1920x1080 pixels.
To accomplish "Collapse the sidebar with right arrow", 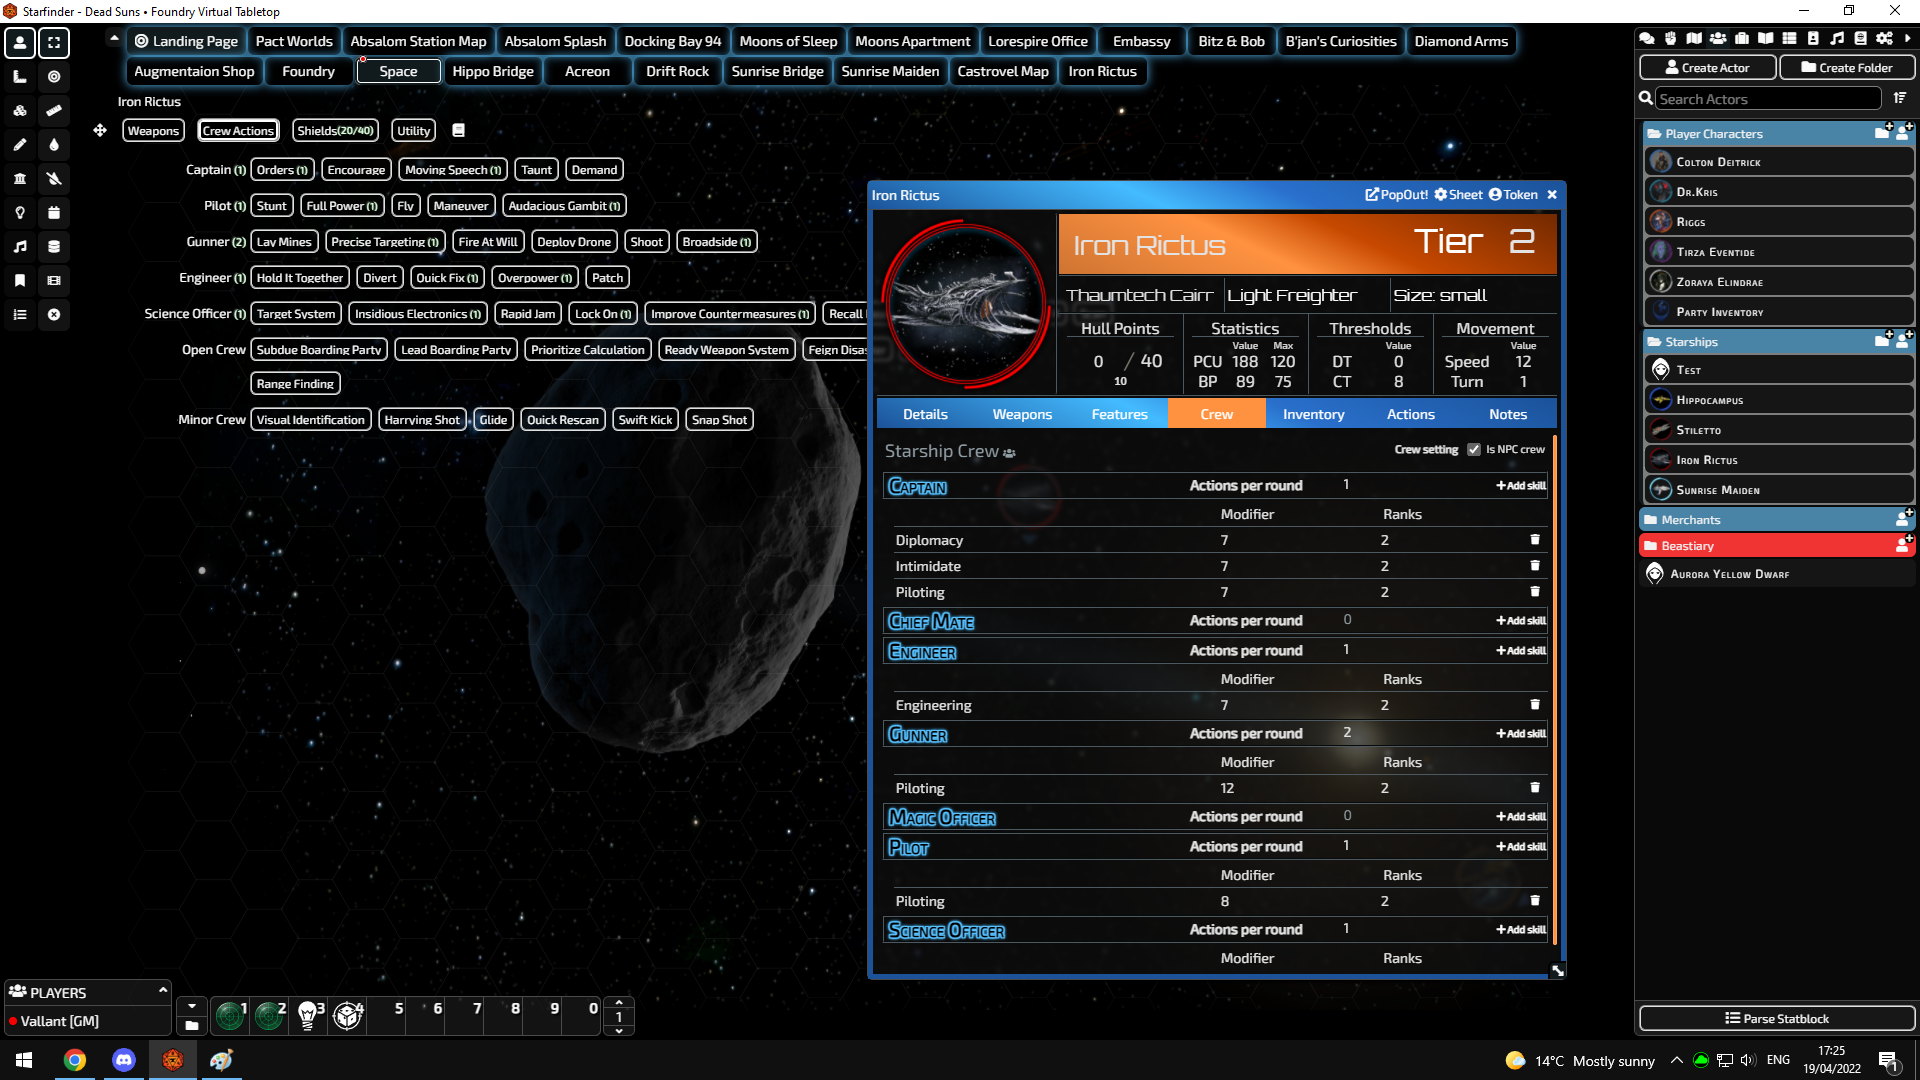I will (1908, 38).
